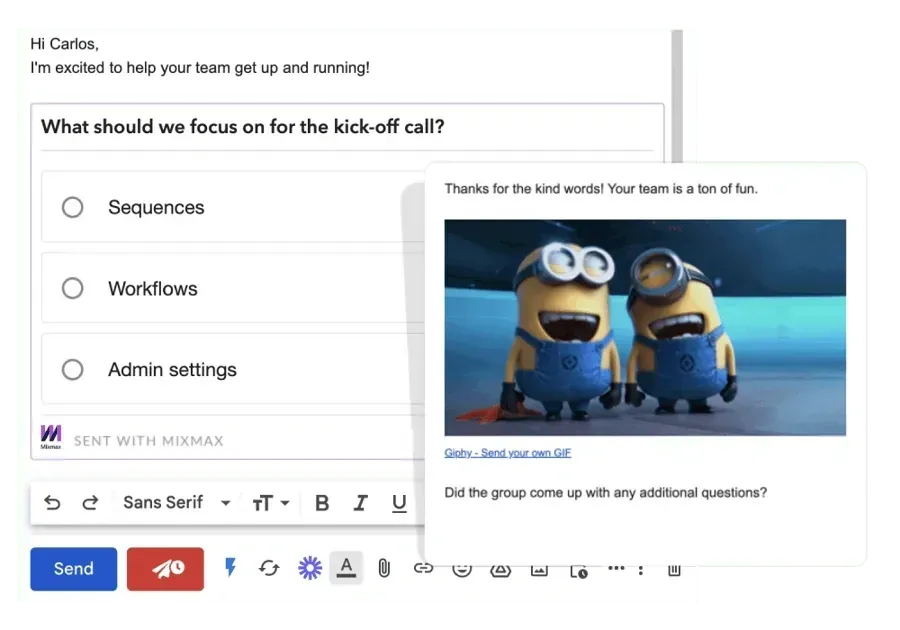Discard draft with the trash icon
This screenshot has height=630, width=900.
coord(674,570)
